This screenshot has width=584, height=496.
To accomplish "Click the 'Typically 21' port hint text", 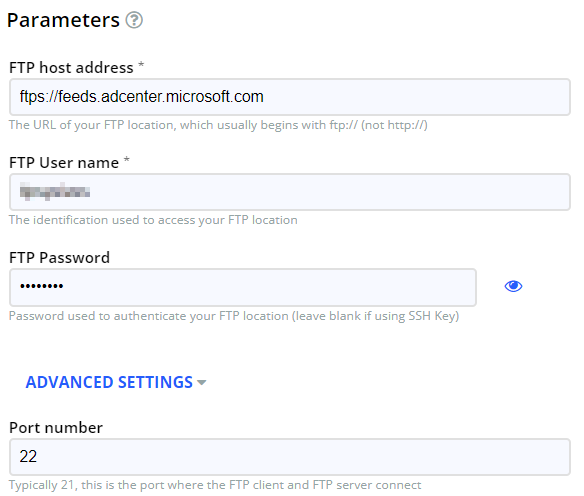I will tap(215, 485).
